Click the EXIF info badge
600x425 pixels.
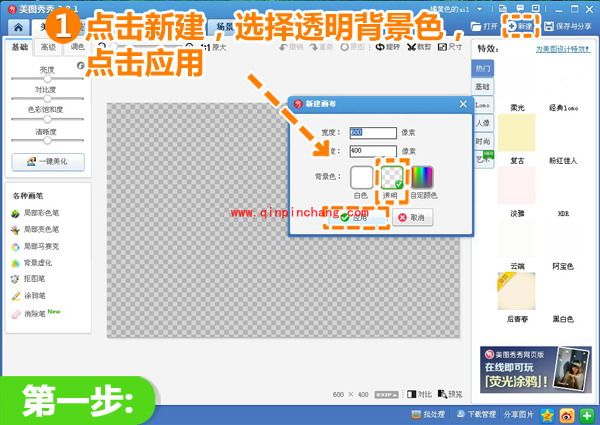(386, 394)
